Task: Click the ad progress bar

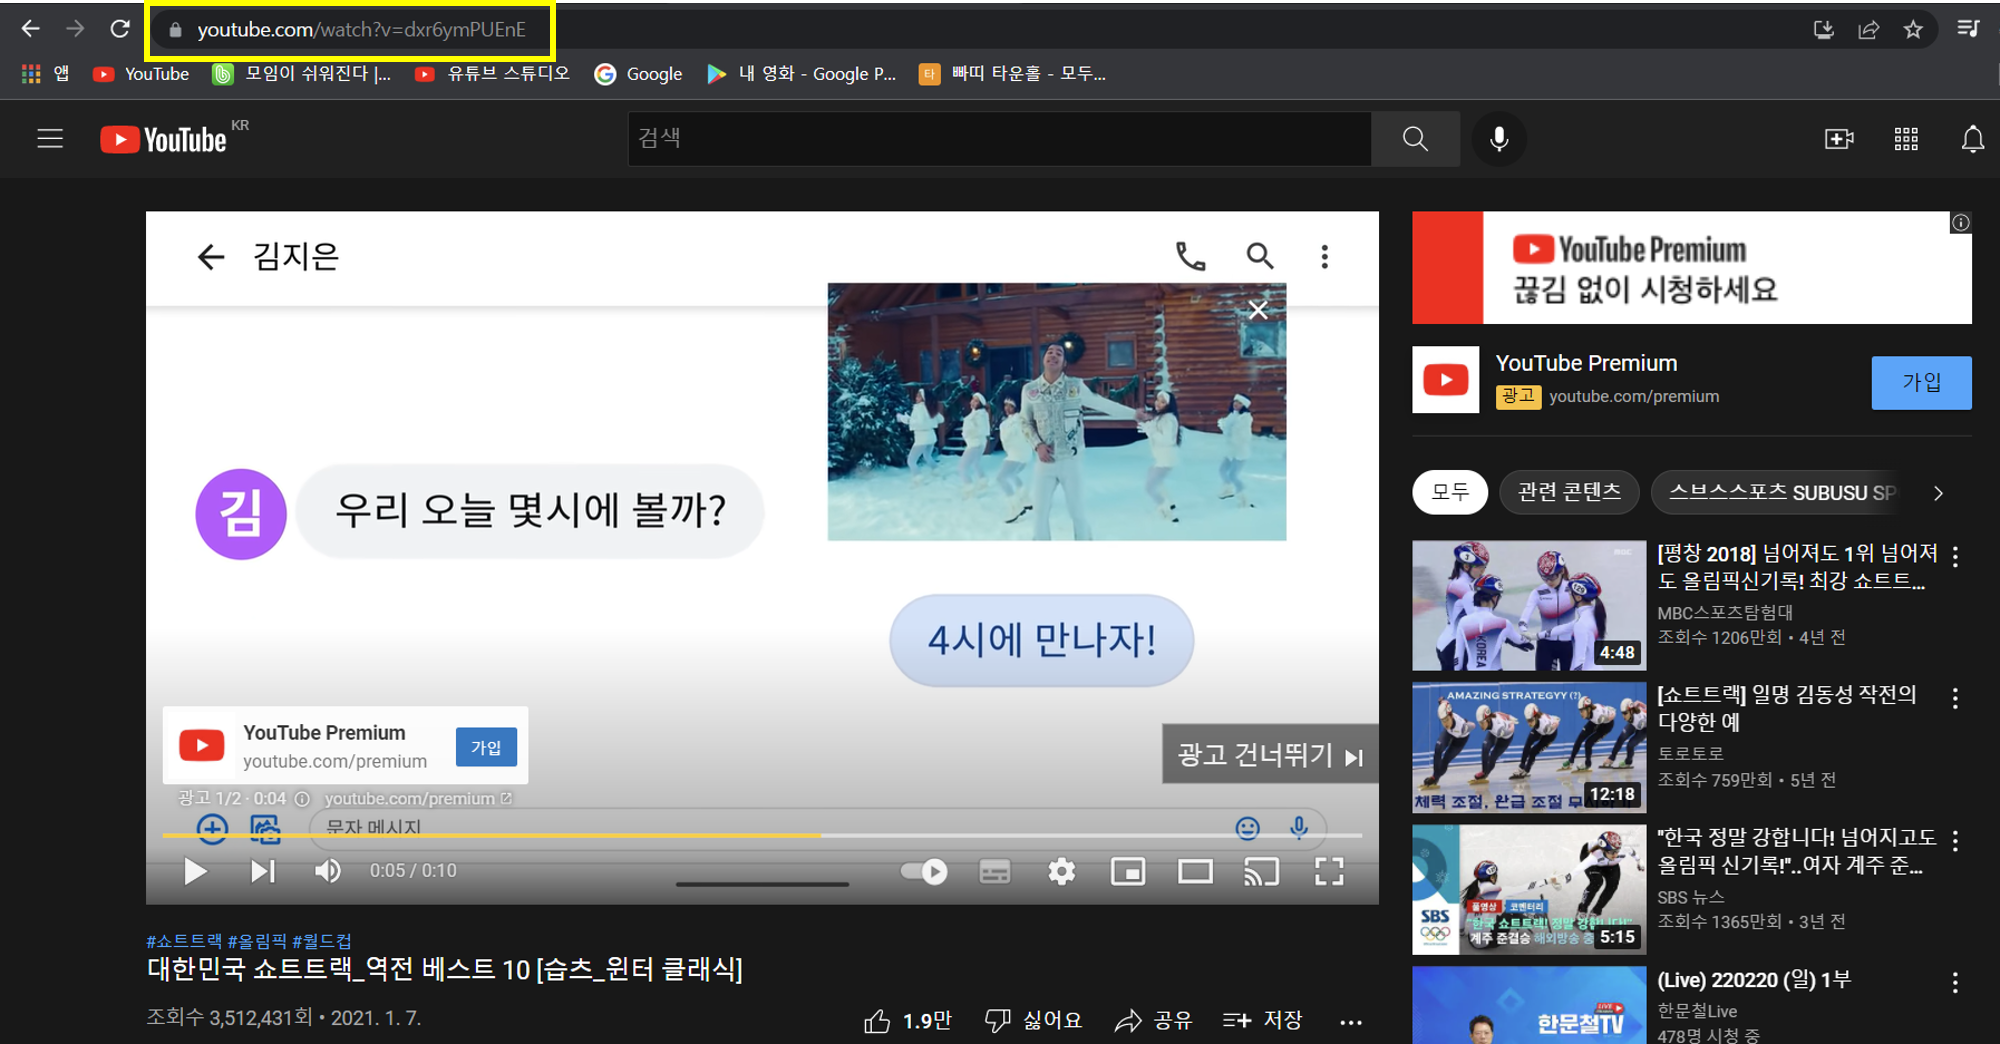Action: coord(762,834)
